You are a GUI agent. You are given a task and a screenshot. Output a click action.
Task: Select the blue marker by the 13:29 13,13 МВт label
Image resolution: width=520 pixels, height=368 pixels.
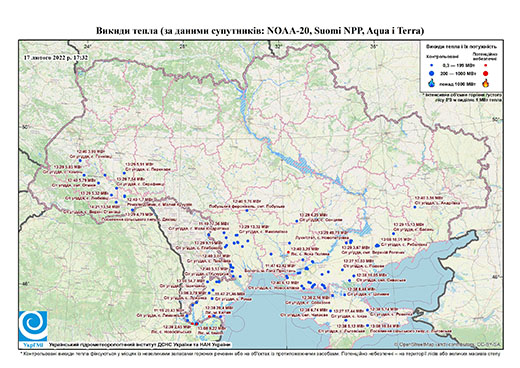click(x=393, y=234)
